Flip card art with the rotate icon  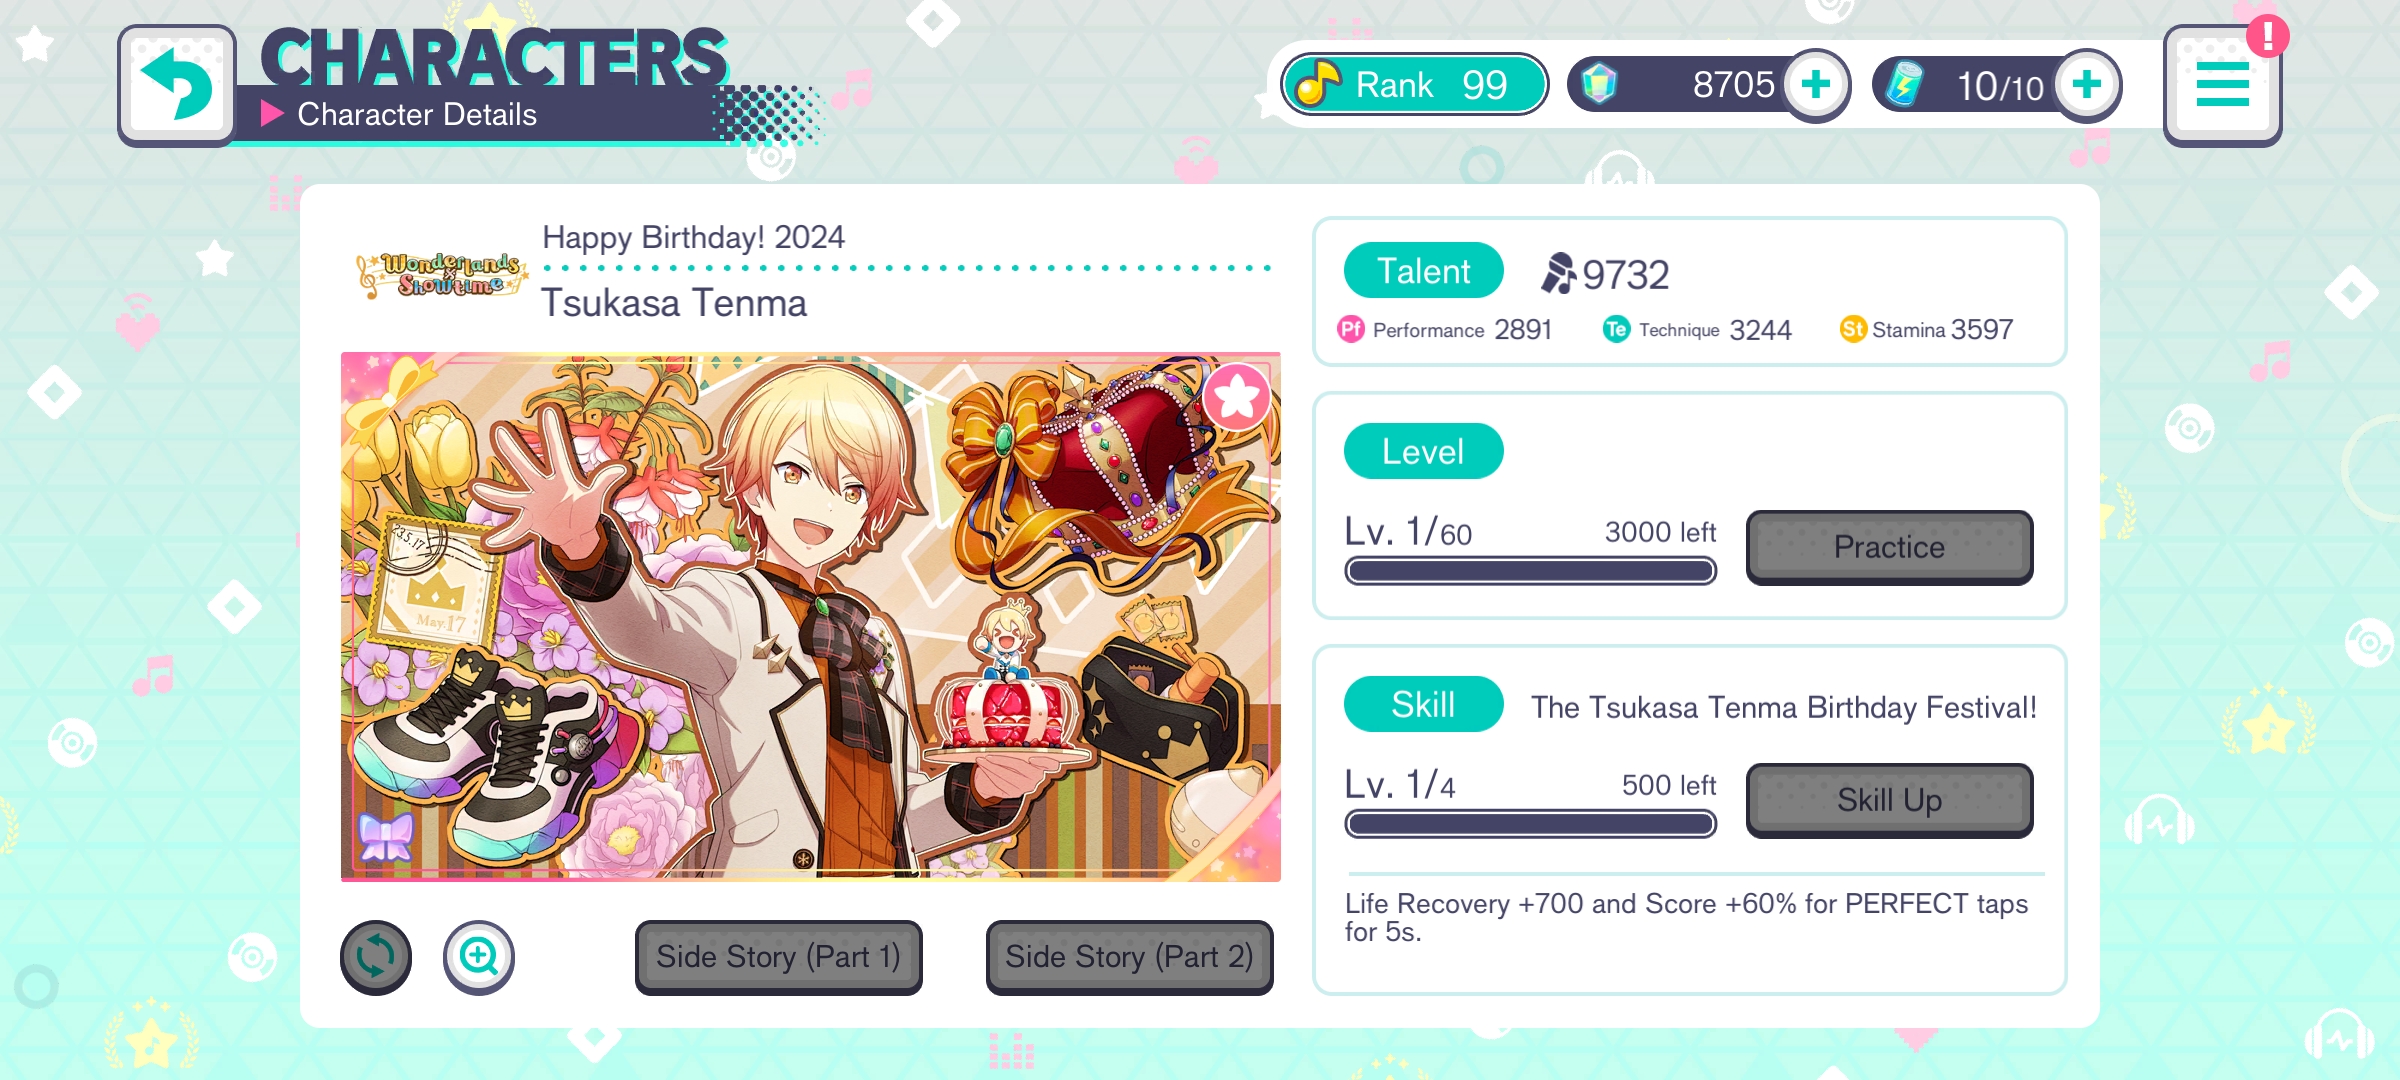click(376, 957)
